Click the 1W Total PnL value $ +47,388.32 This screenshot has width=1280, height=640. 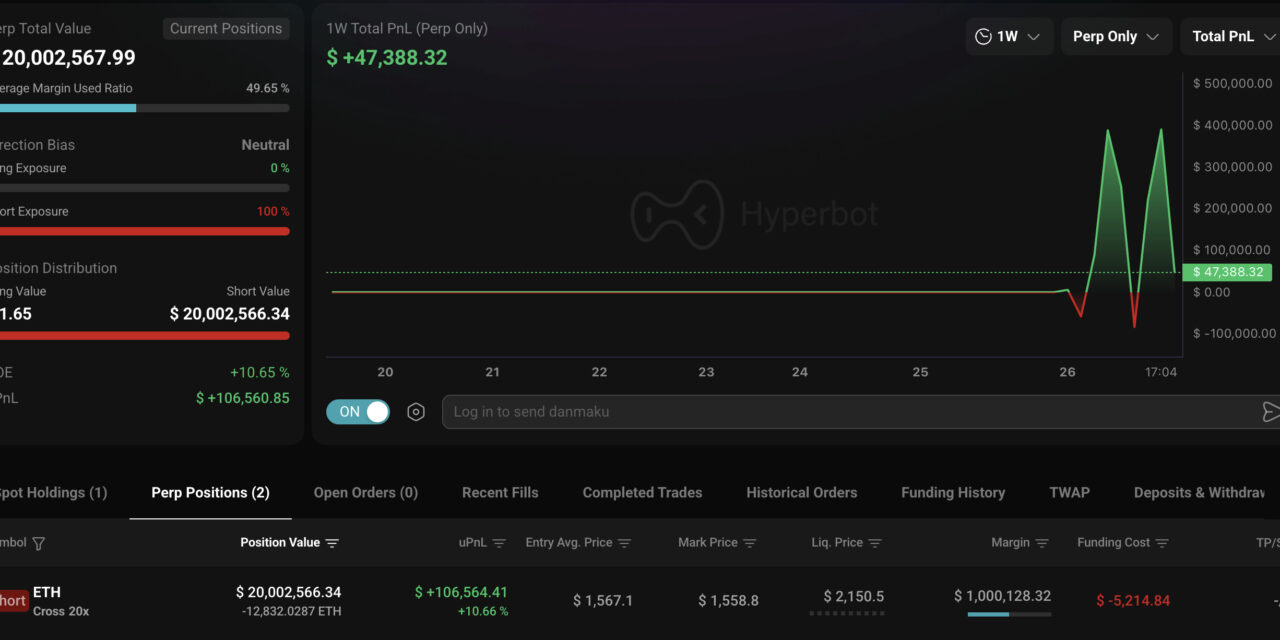(387, 58)
